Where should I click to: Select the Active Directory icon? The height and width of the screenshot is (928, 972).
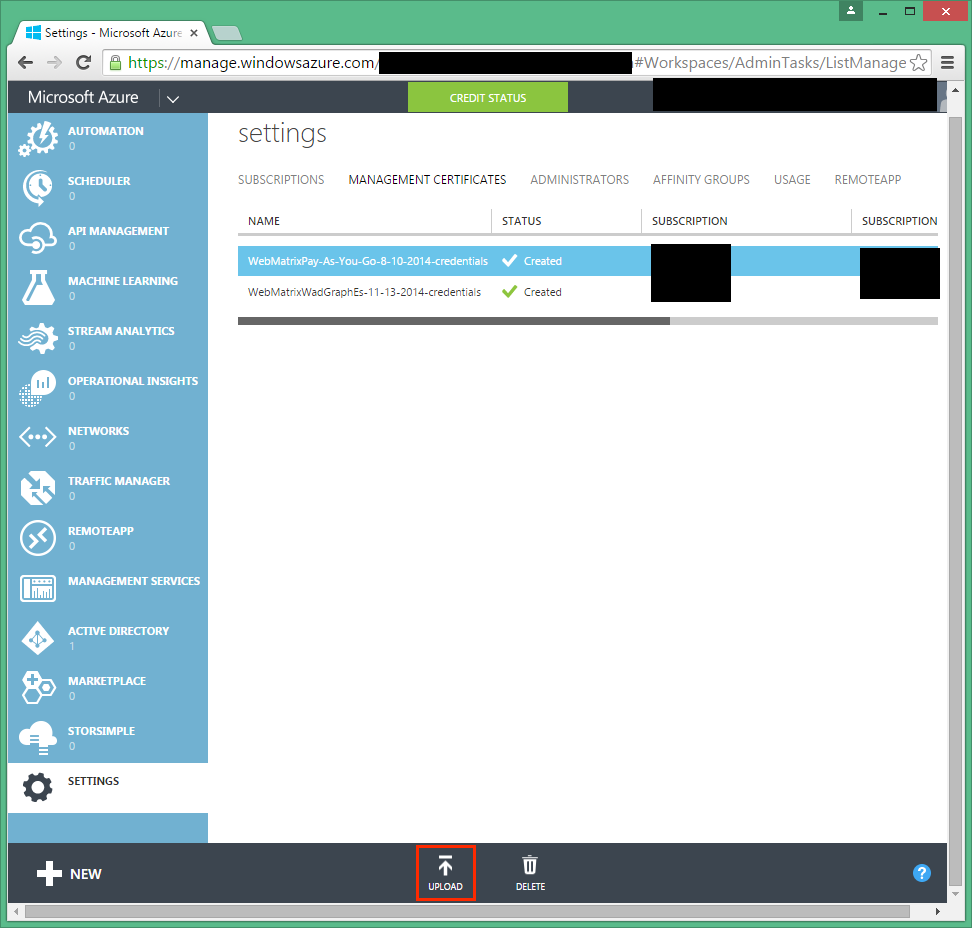tap(38, 637)
